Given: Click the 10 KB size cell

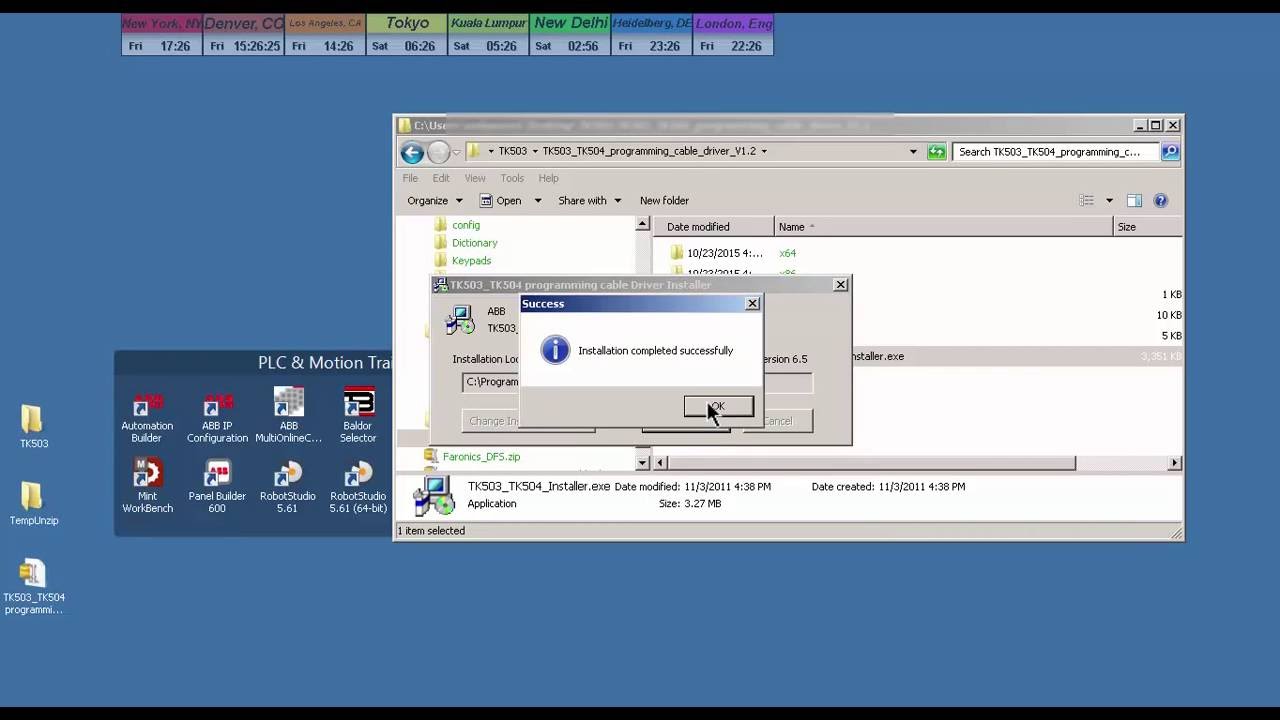Looking at the screenshot, I should 1169,316.
